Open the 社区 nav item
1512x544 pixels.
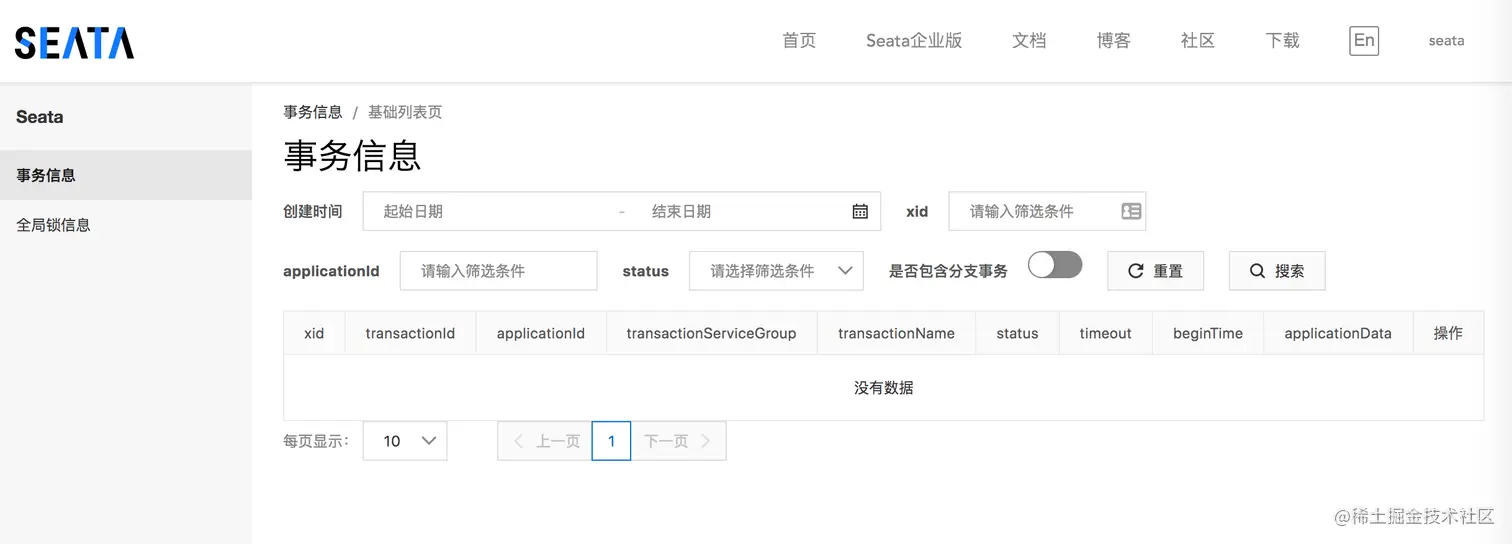tap(1198, 41)
